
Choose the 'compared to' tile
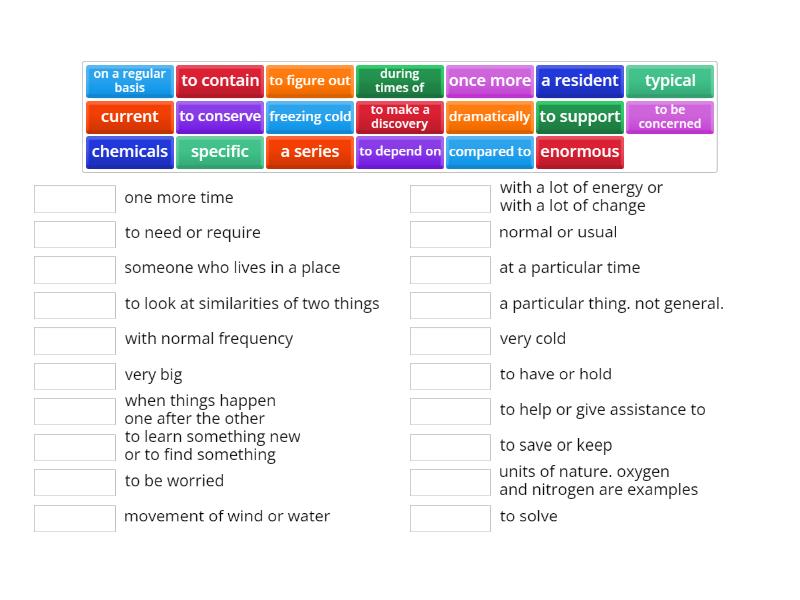[490, 152]
